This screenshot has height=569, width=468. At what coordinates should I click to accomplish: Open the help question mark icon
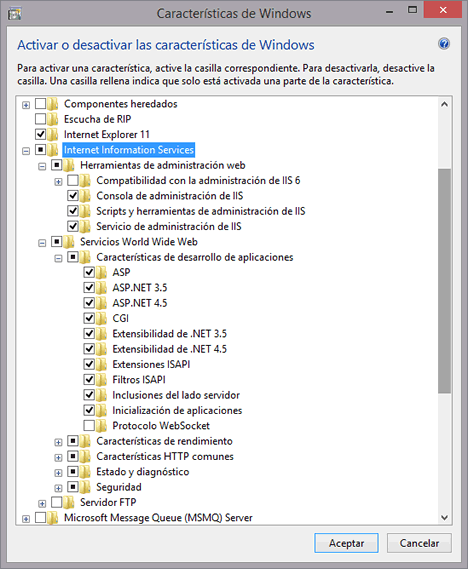click(x=444, y=44)
